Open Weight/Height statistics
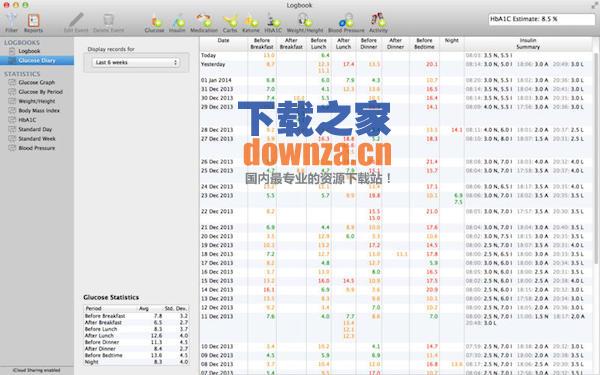Screen dimensions: 600x375 [37, 101]
